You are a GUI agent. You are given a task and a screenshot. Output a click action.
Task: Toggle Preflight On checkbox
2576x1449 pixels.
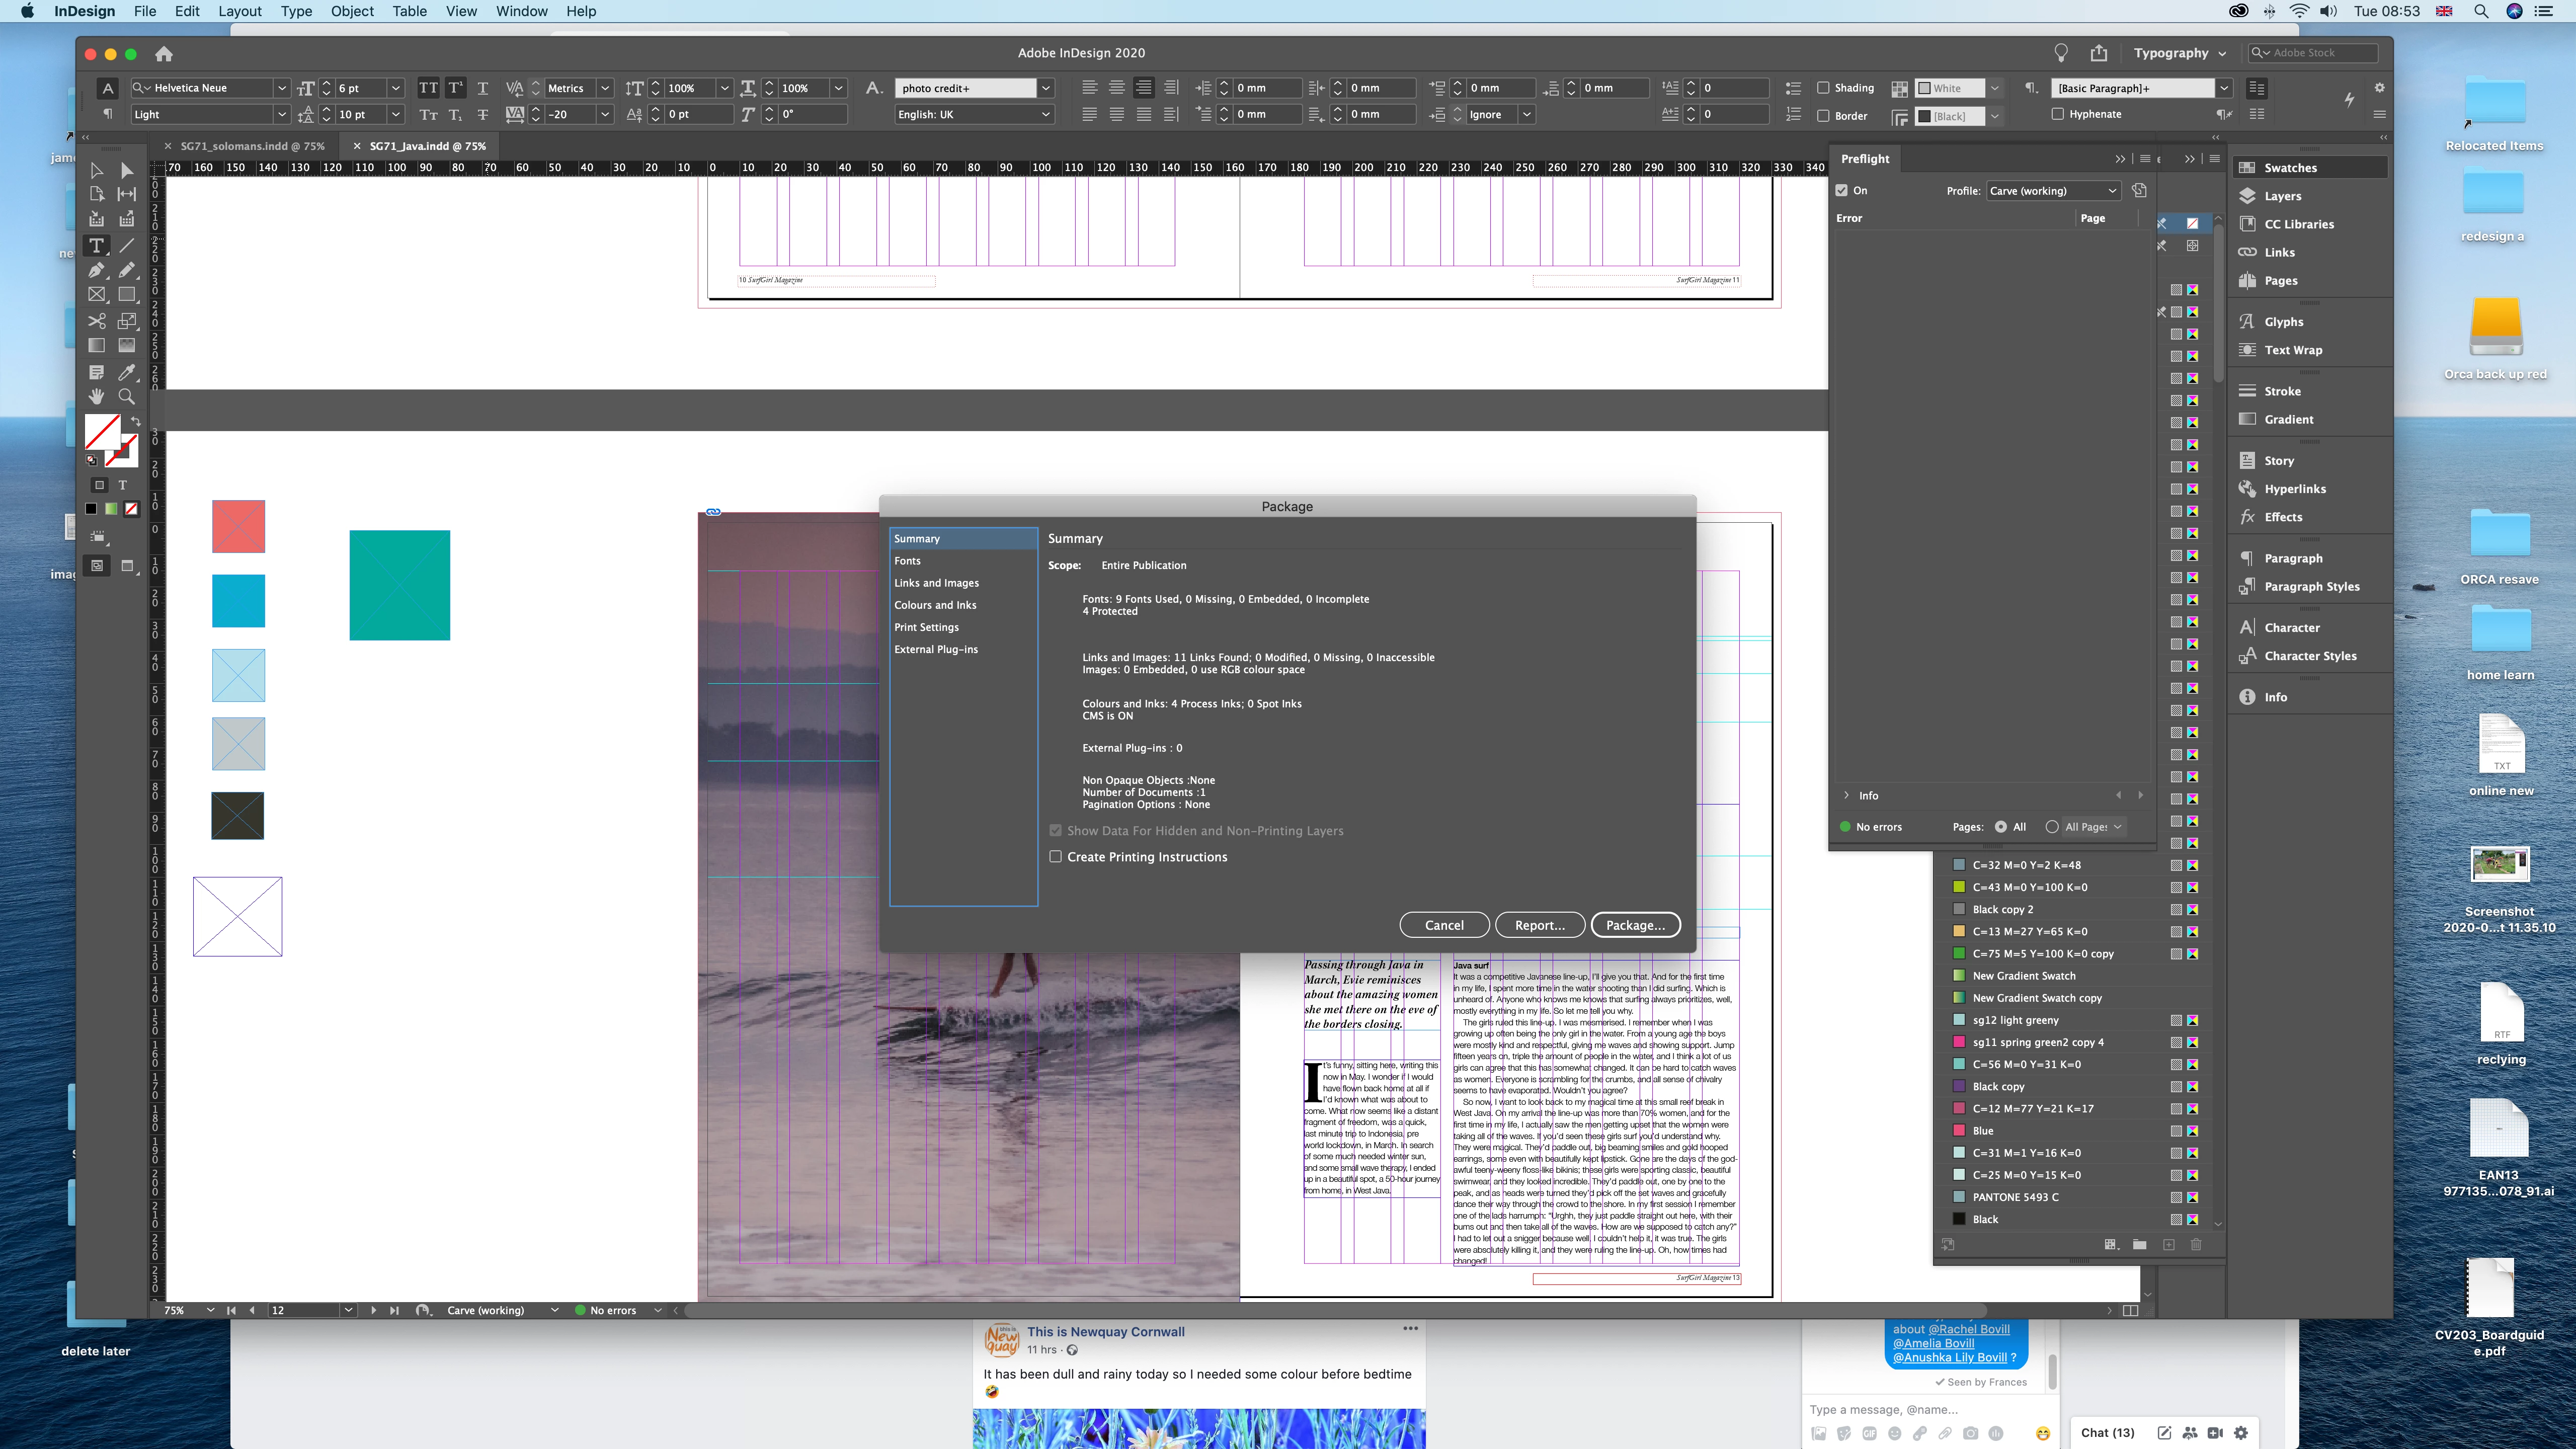(1842, 190)
